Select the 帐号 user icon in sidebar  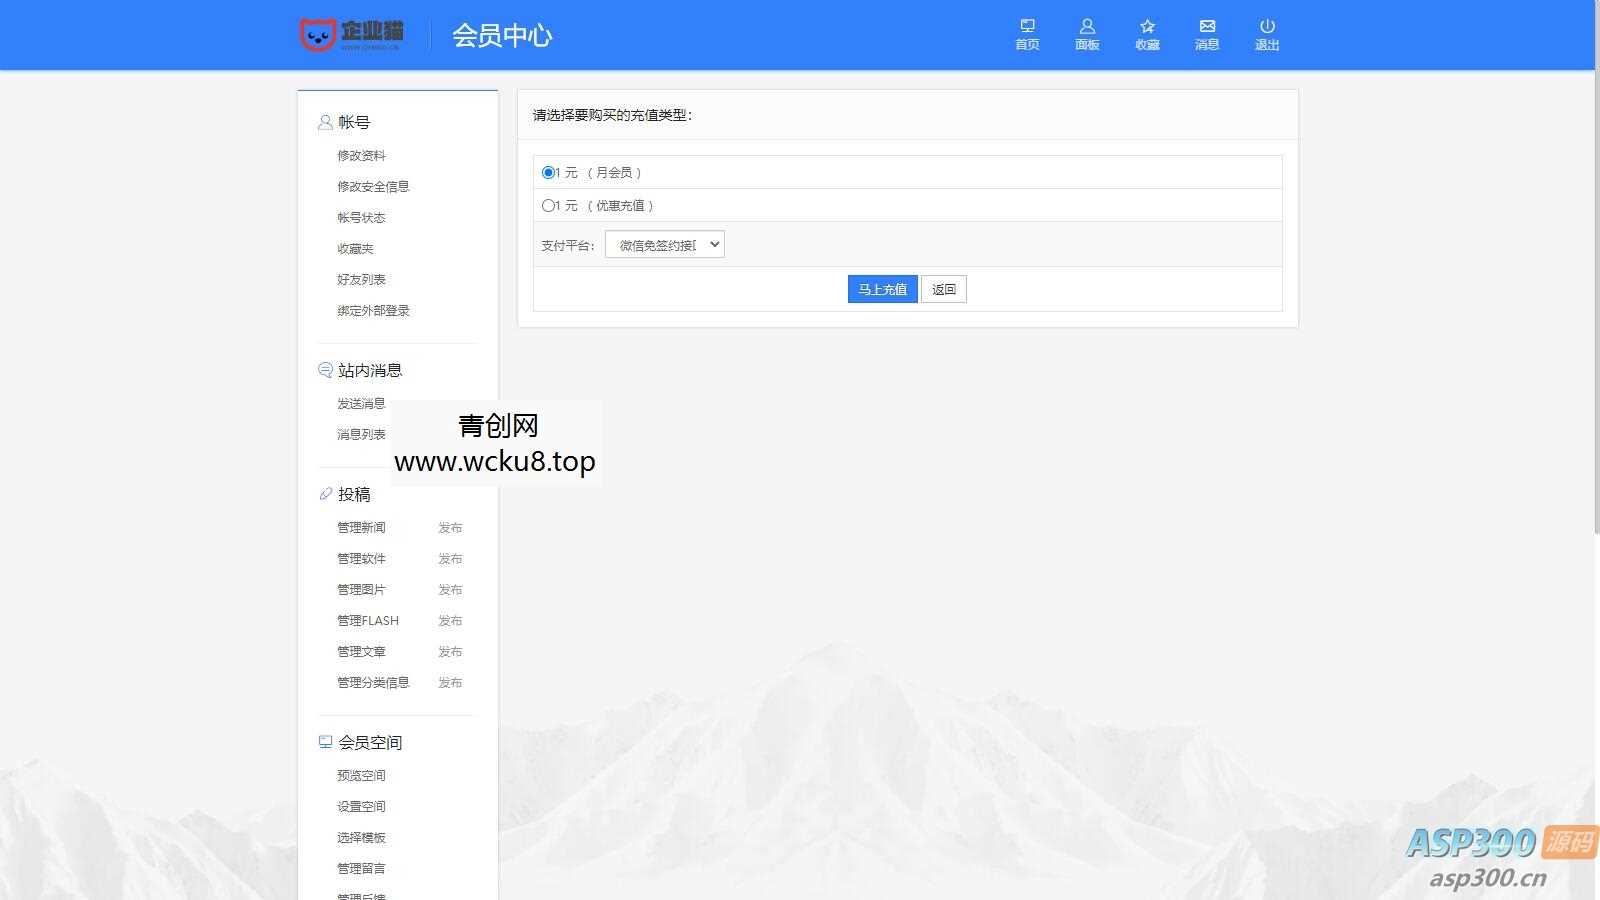point(324,121)
